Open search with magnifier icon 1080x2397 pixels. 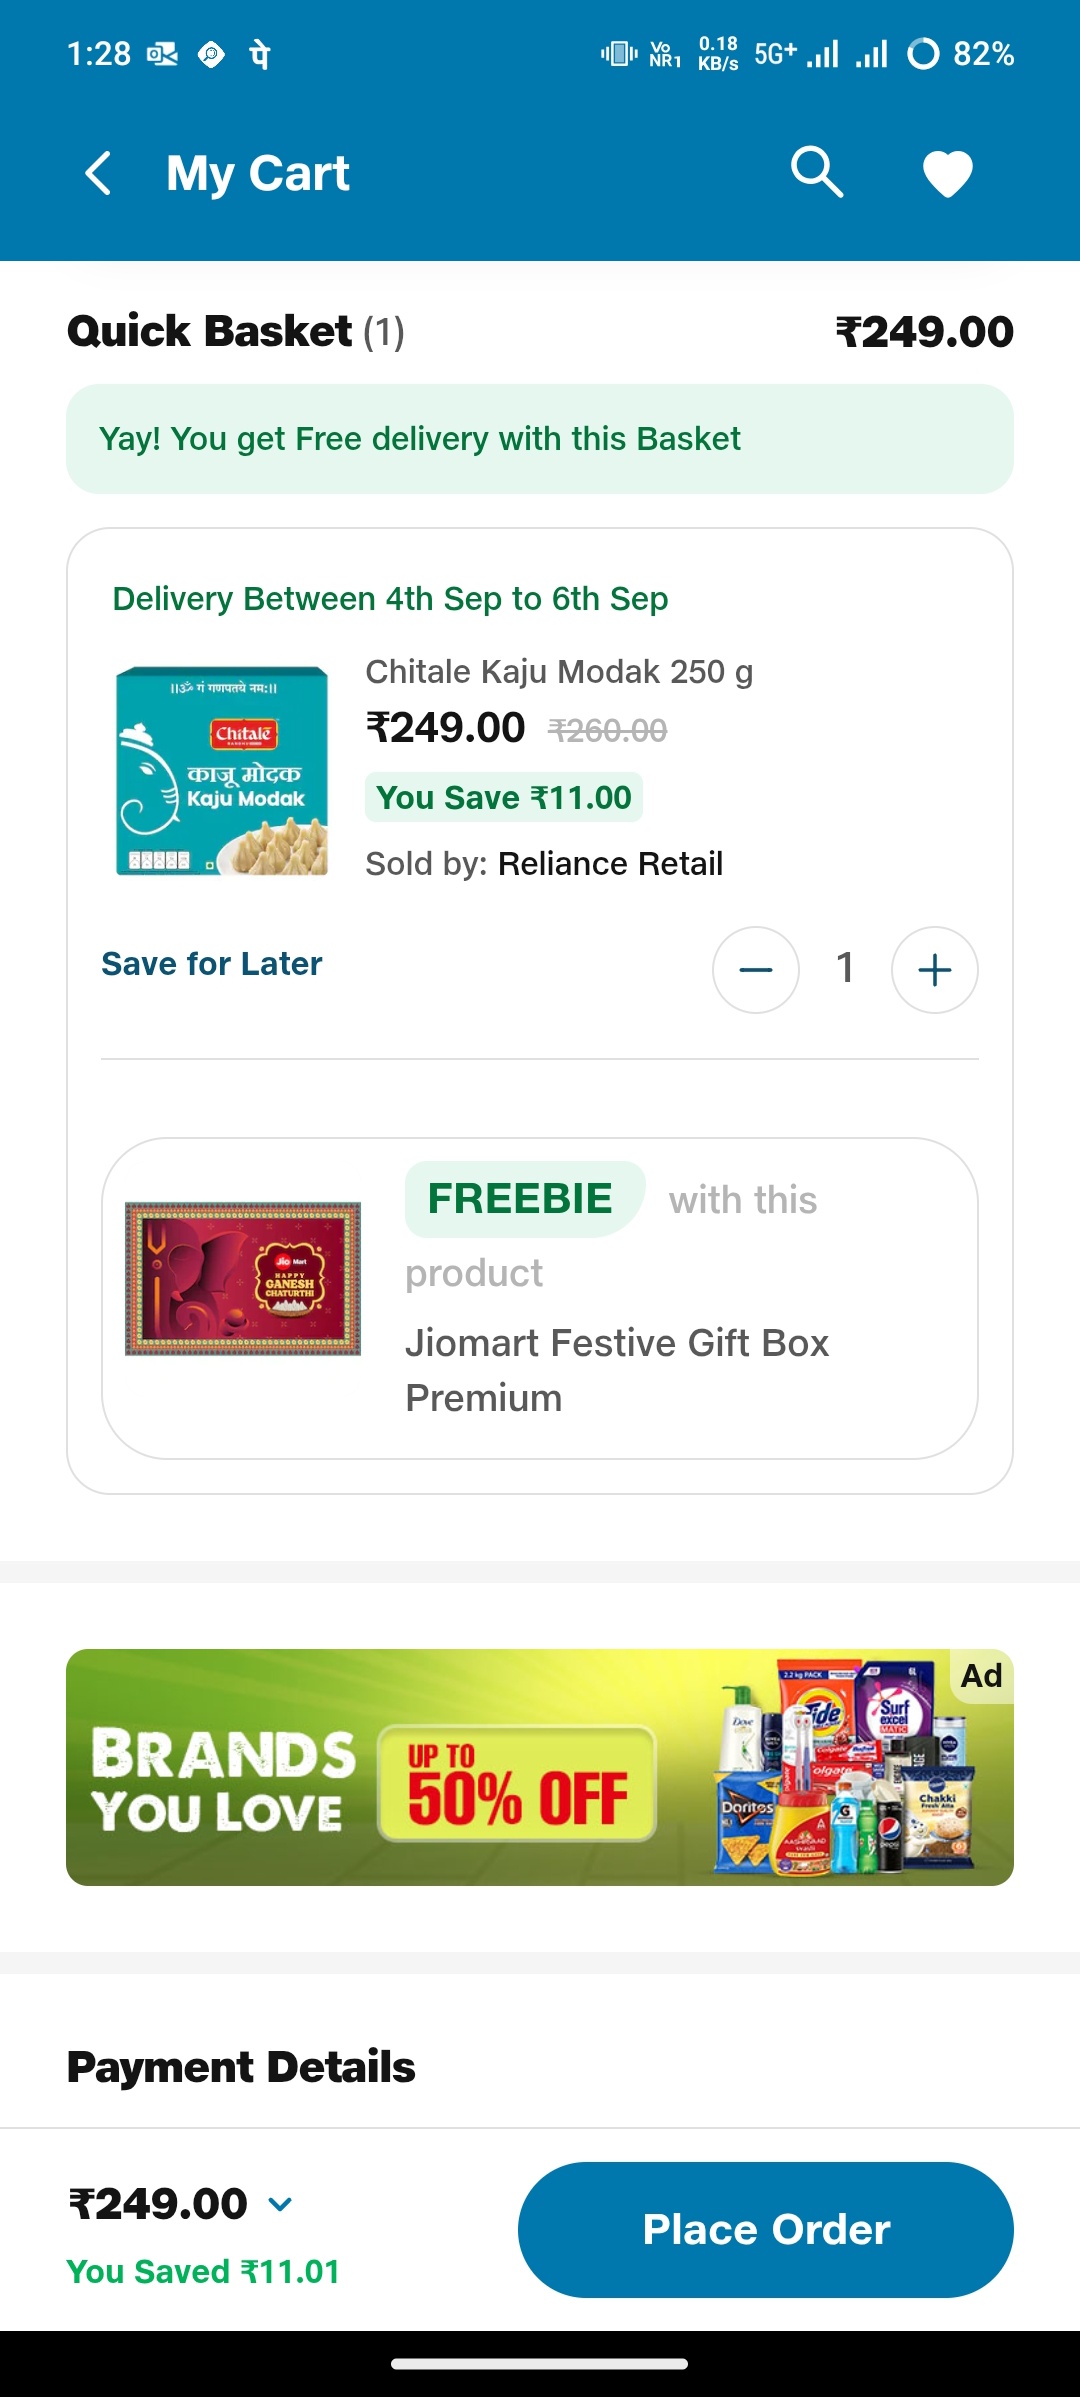click(x=816, y=173)
